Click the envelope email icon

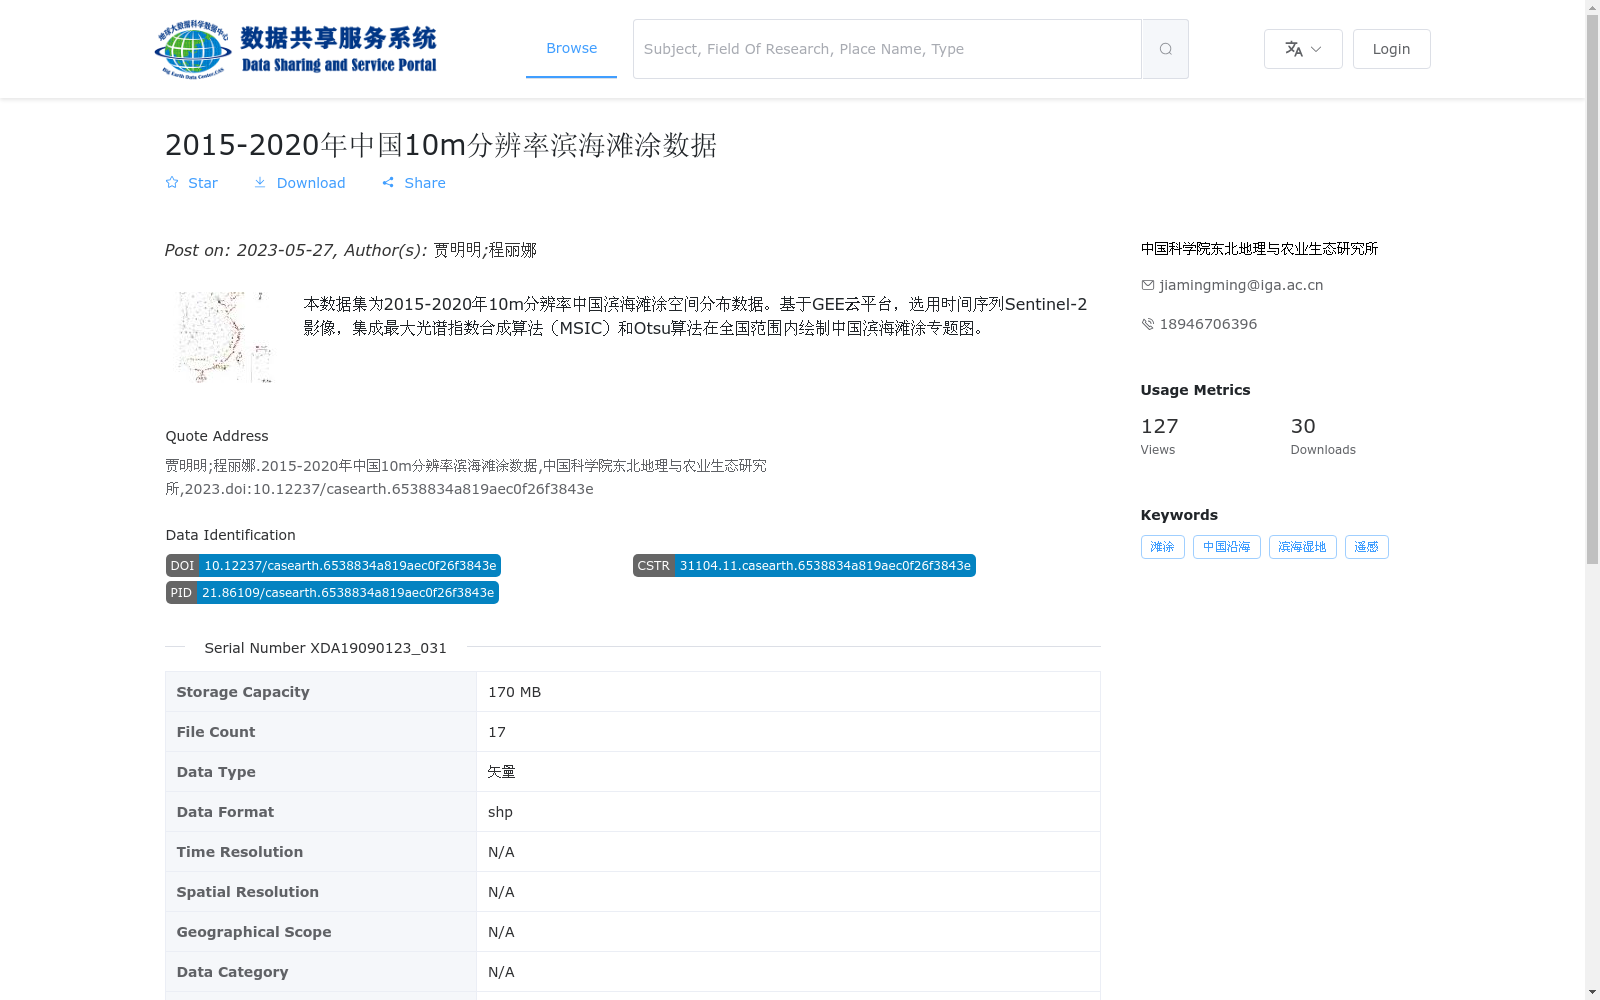[x=1148, y=285]
